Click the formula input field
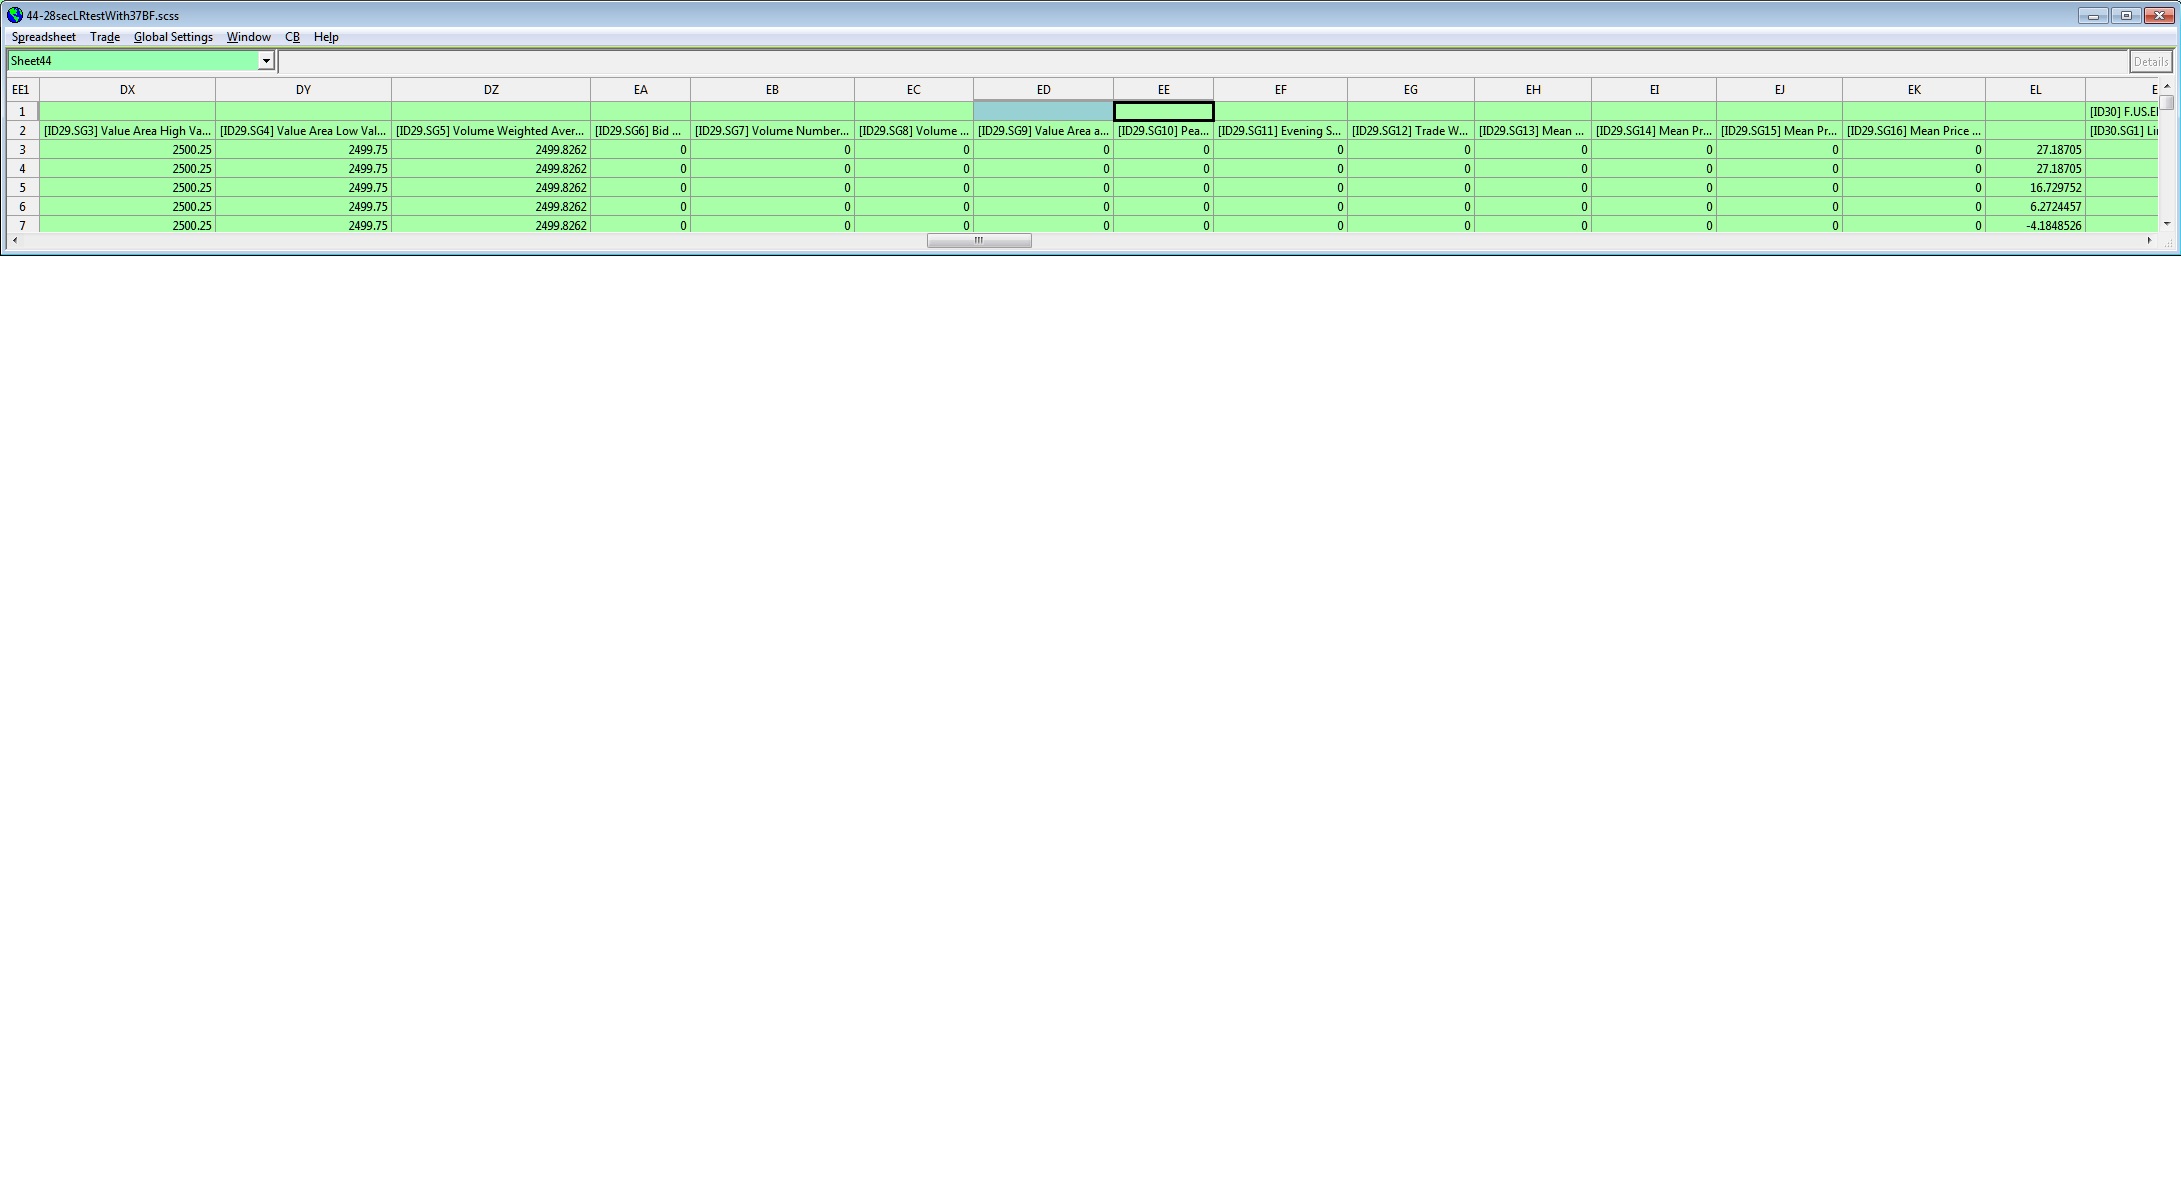Screen dimensions: 2181x1200 (x=1200, y=62)
